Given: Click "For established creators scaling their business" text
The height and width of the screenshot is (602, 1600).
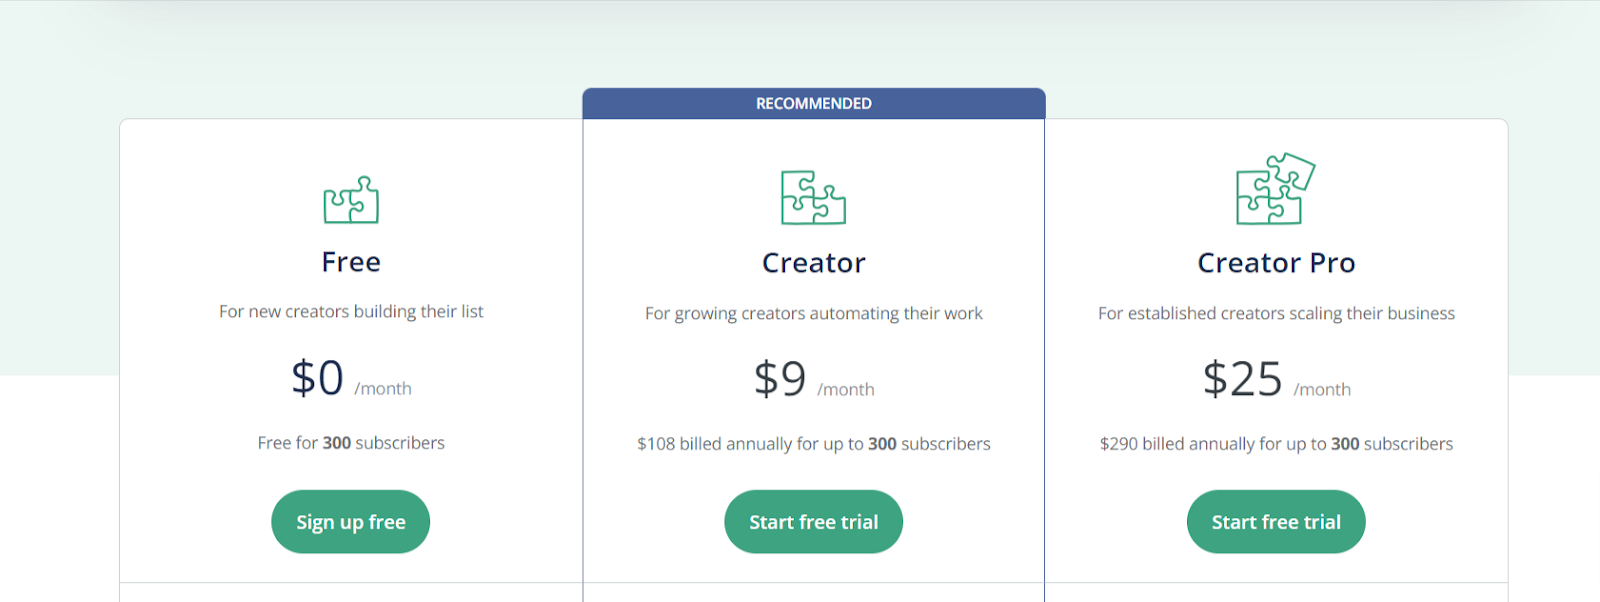Looking at the screenshot, I should pos(1276,314).
